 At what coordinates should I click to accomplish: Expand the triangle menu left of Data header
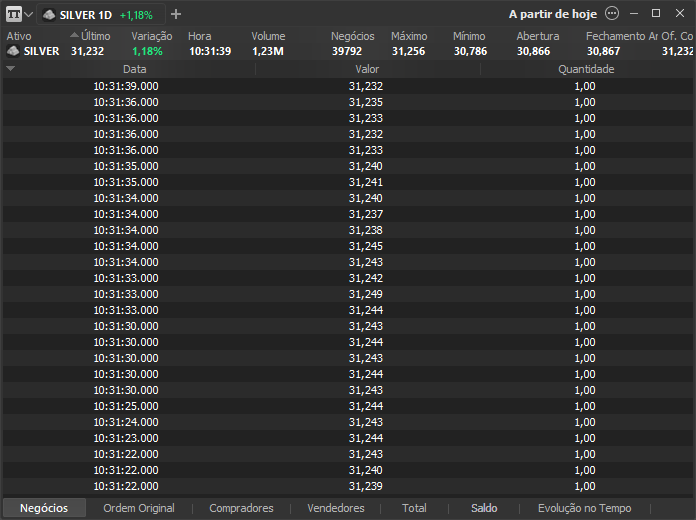pos(10,69)
